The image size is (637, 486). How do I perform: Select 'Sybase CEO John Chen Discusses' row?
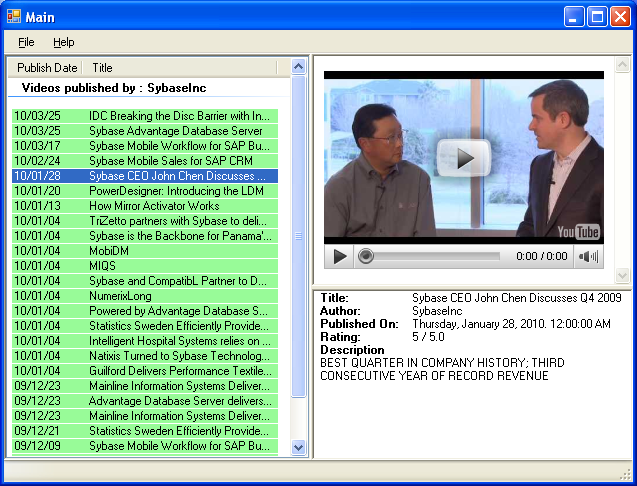point(145,176)
